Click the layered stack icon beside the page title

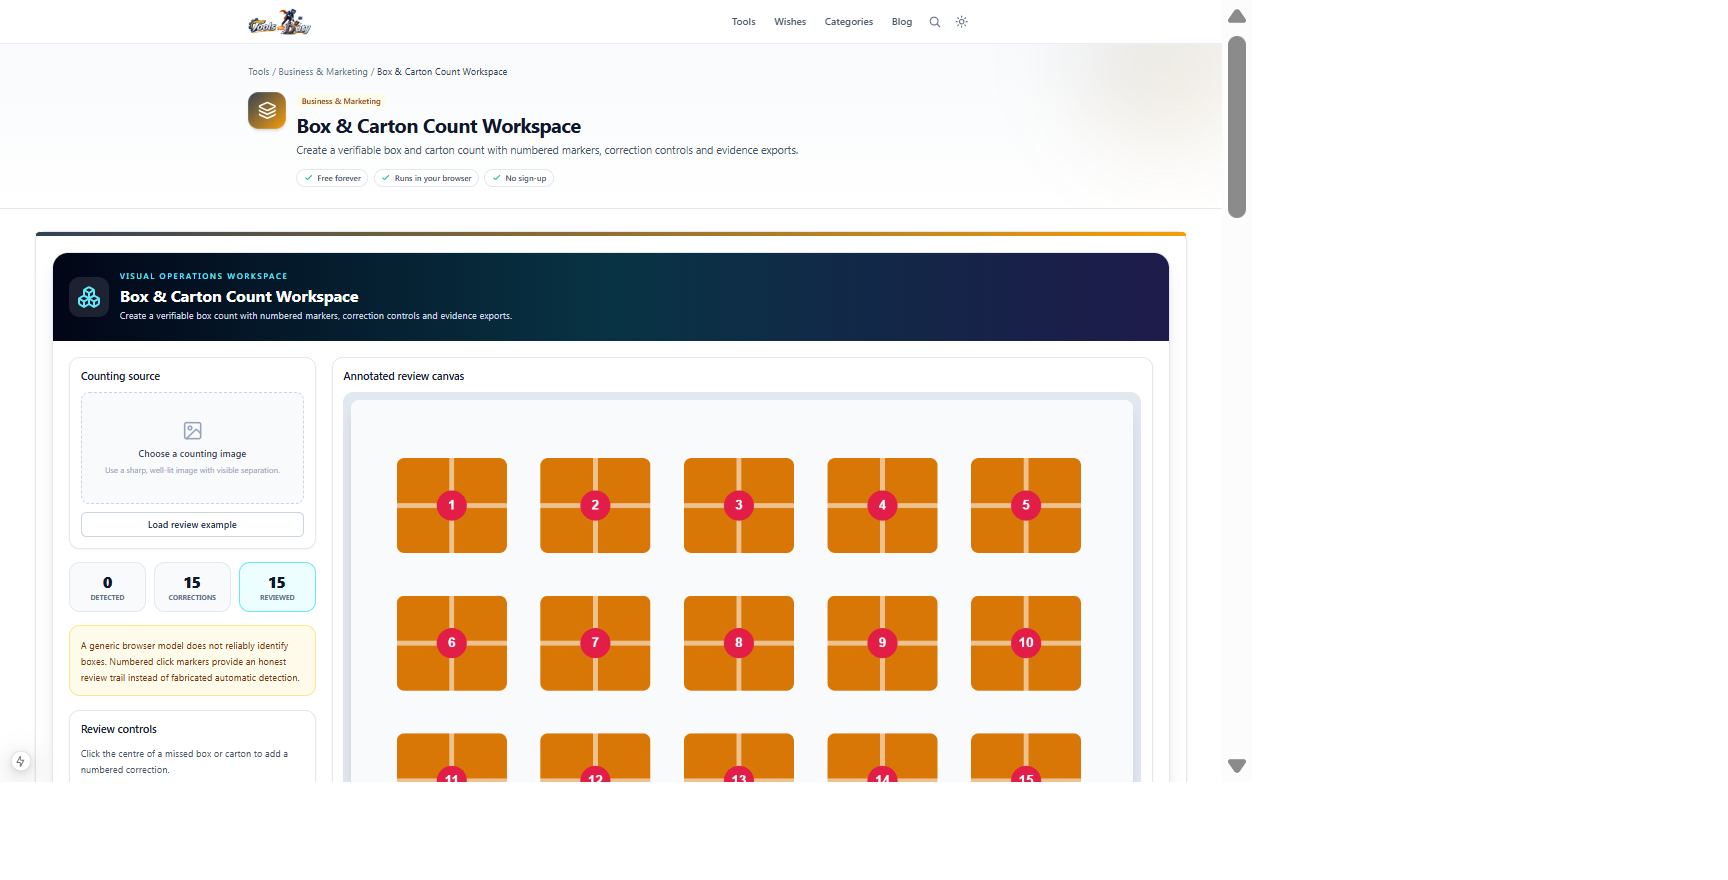[x=267, y=111]
